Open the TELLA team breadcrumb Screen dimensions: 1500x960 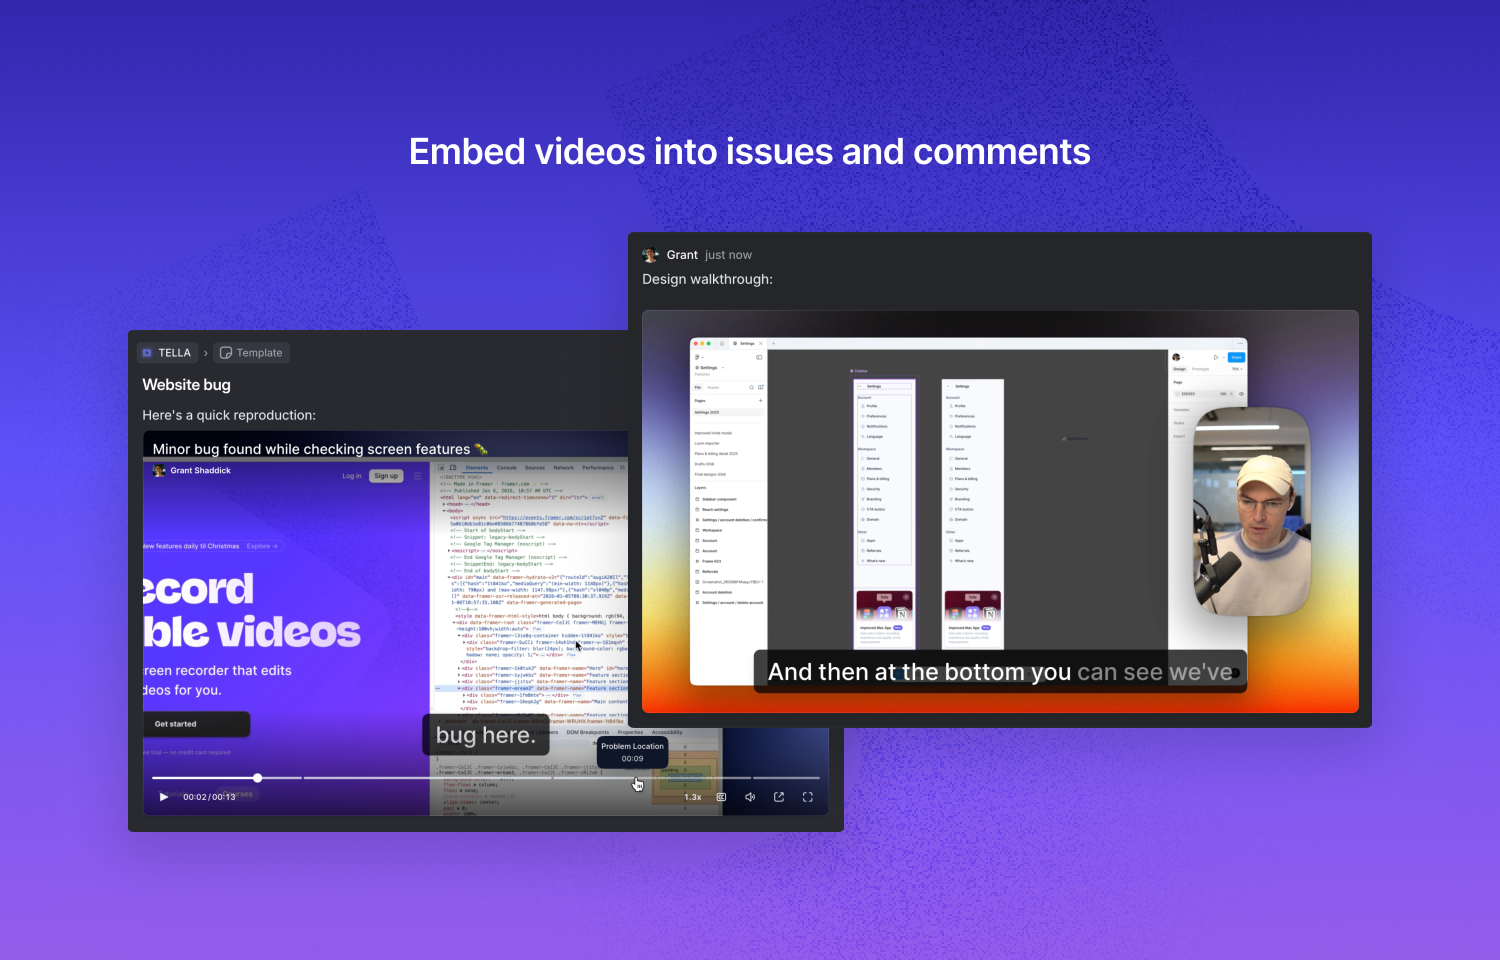pyautogui.click(x=167, y=353)
